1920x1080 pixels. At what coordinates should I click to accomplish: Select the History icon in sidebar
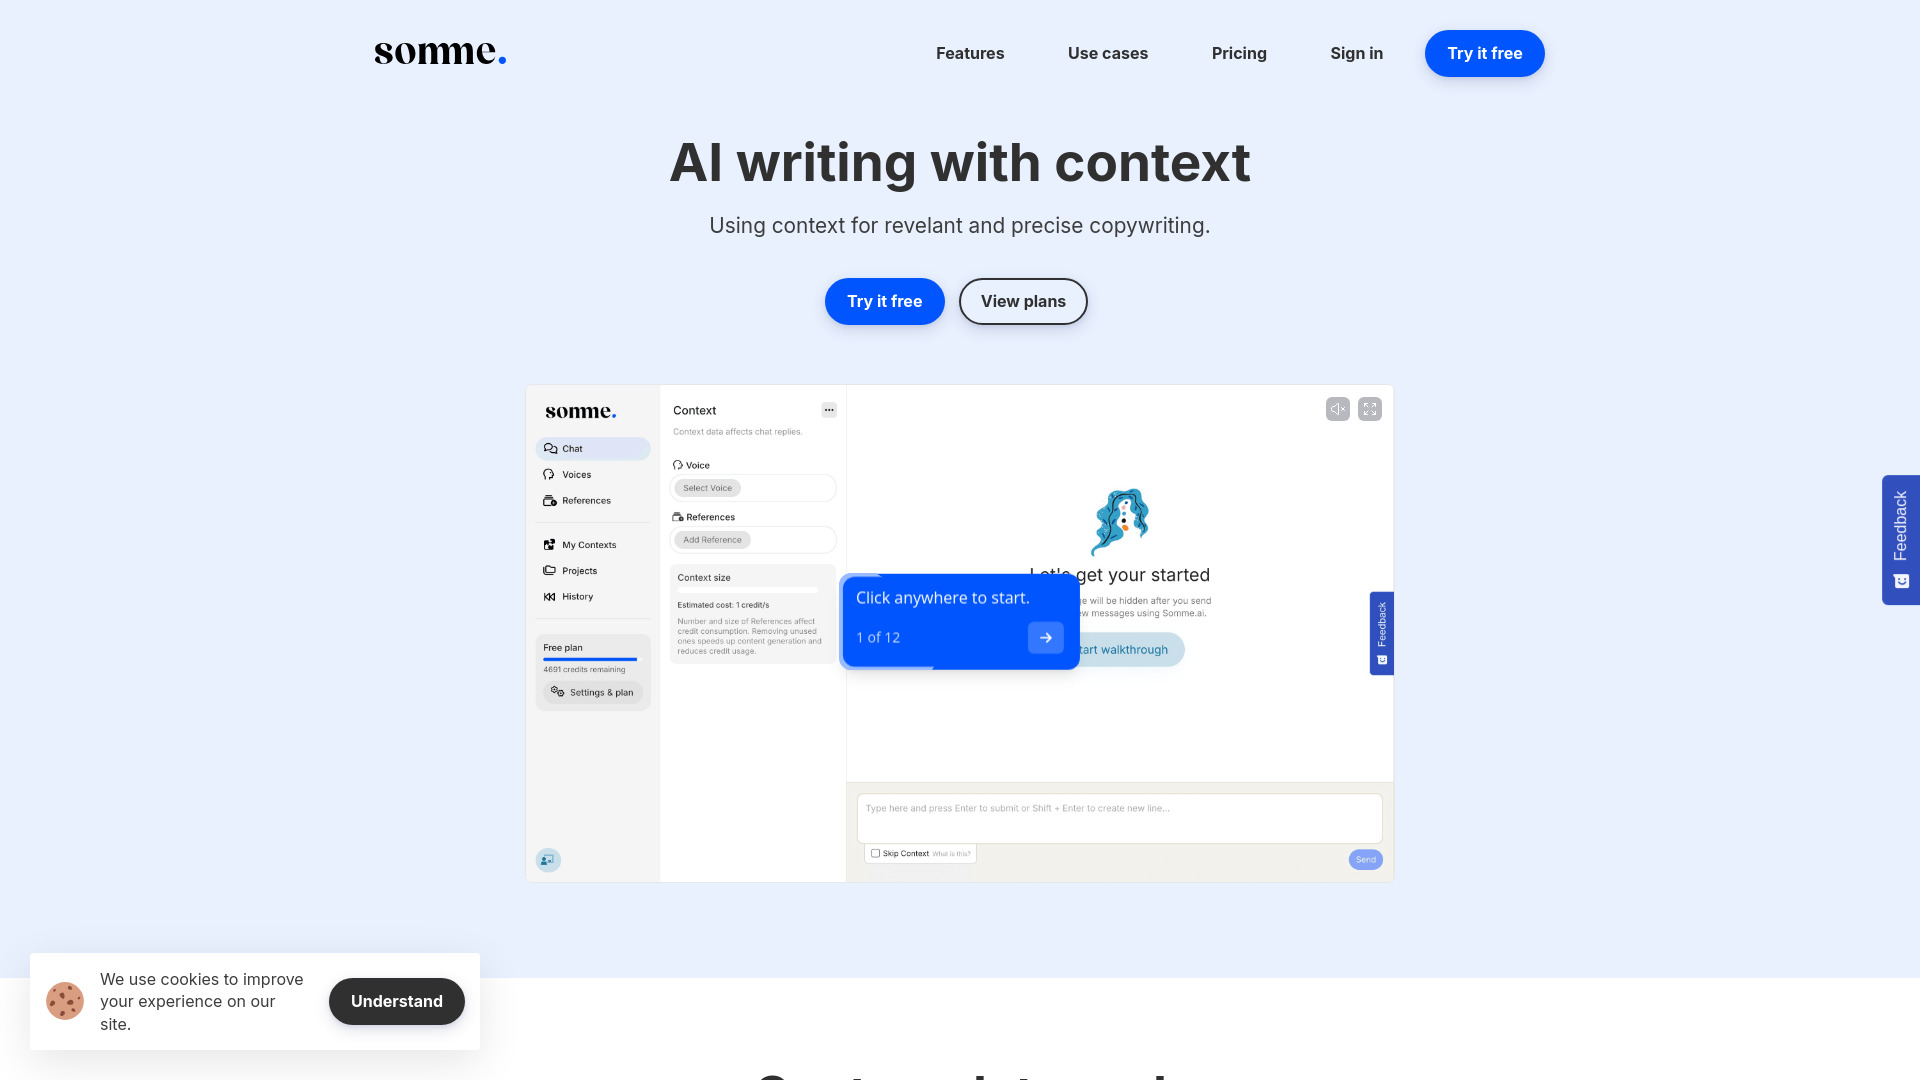tap(549, 596)
